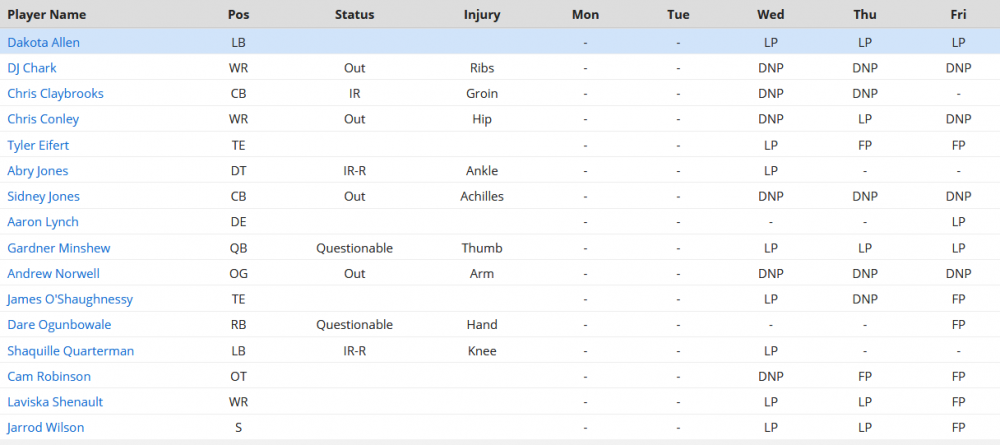1000x445 pixels.
Task: Open James O'Shaughnessy profile link
Action: click(x=70, y=299)
